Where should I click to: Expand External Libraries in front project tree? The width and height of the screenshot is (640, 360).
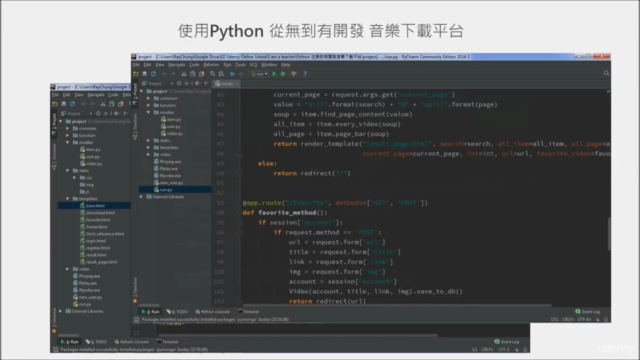tap(142, 197)
